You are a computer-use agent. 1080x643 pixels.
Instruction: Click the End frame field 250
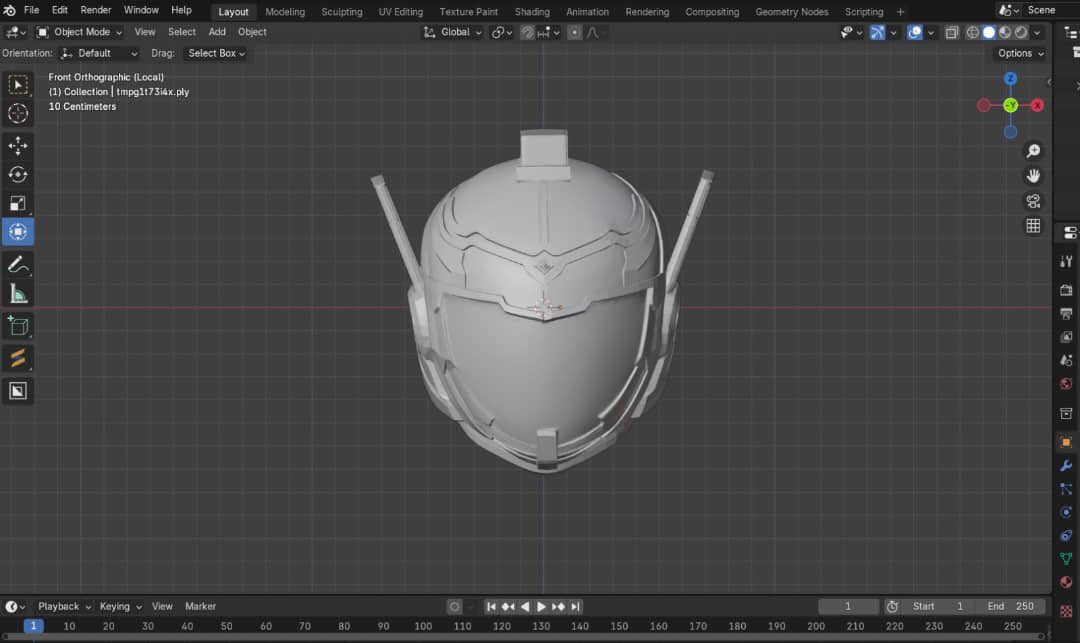(x=1010, y=607)
